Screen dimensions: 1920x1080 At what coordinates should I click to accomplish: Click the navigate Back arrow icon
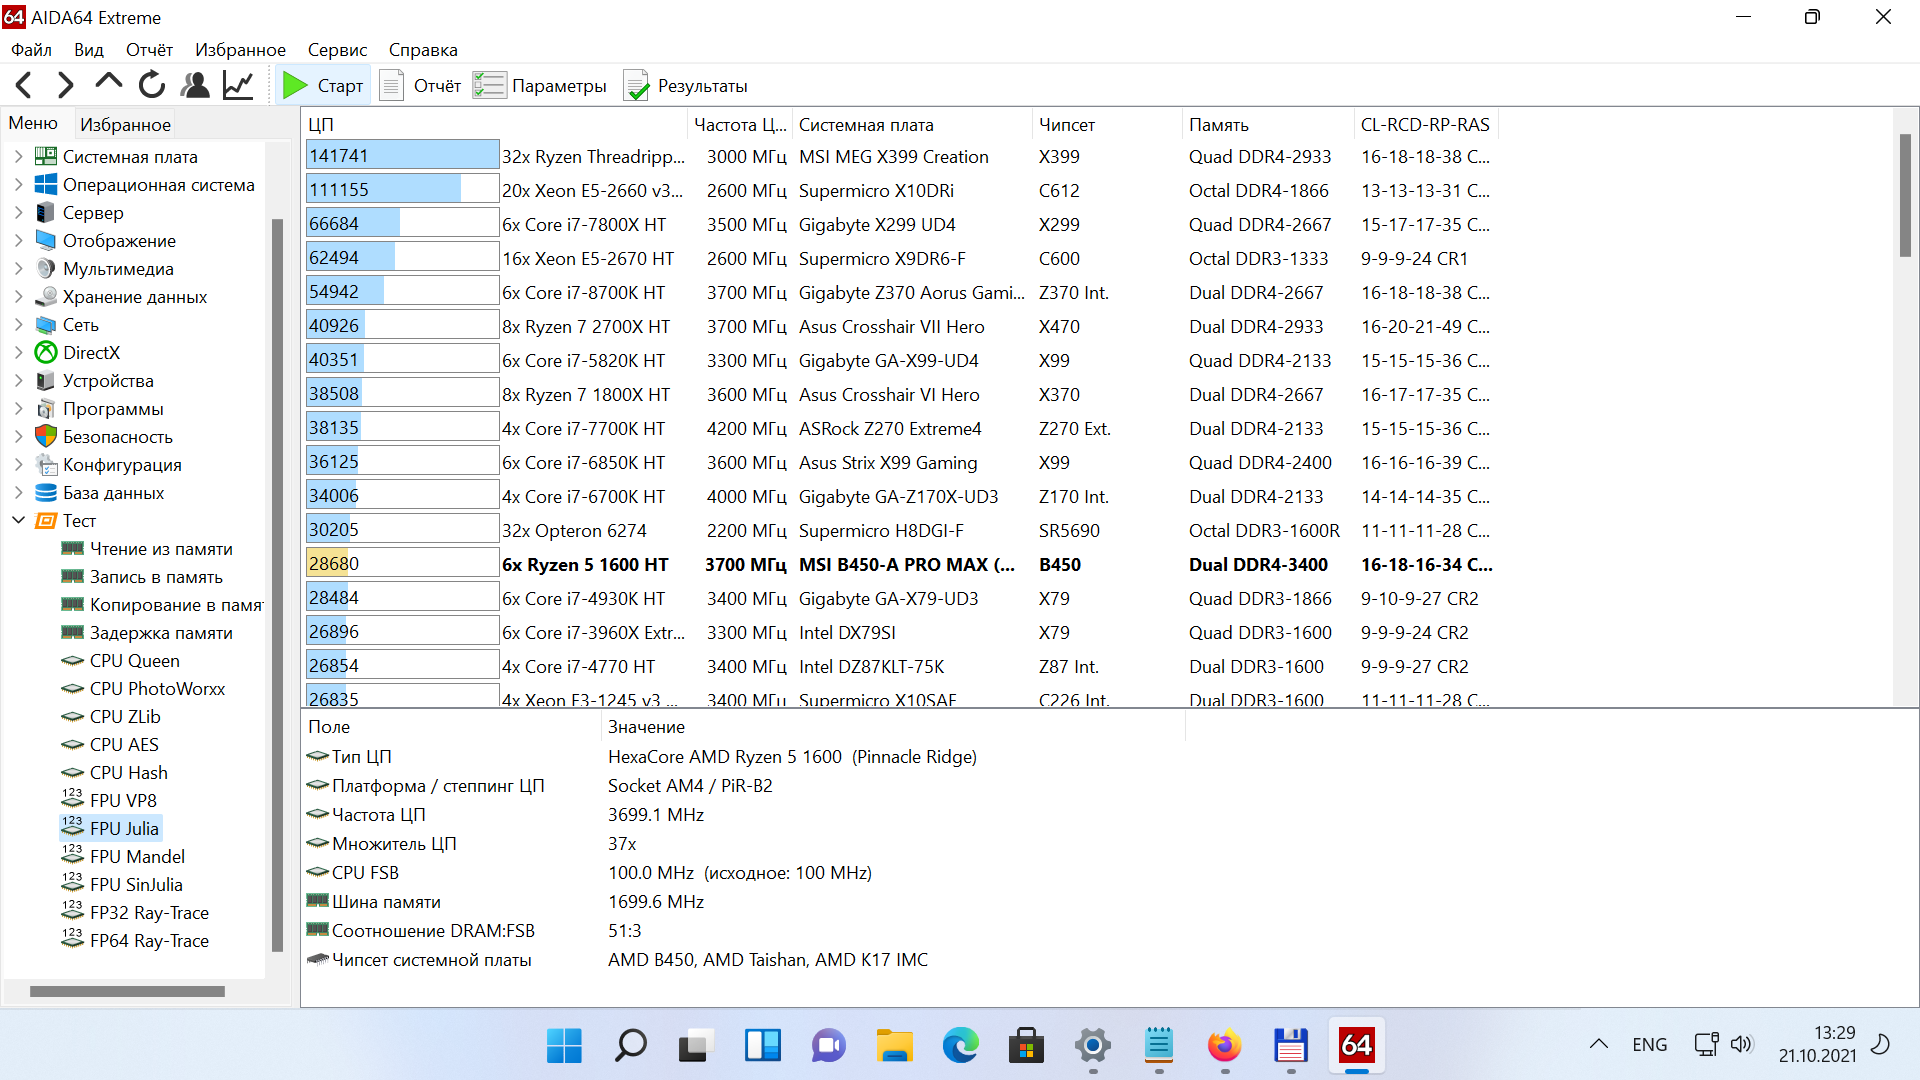pyautogui.click(x=25, y=86)
